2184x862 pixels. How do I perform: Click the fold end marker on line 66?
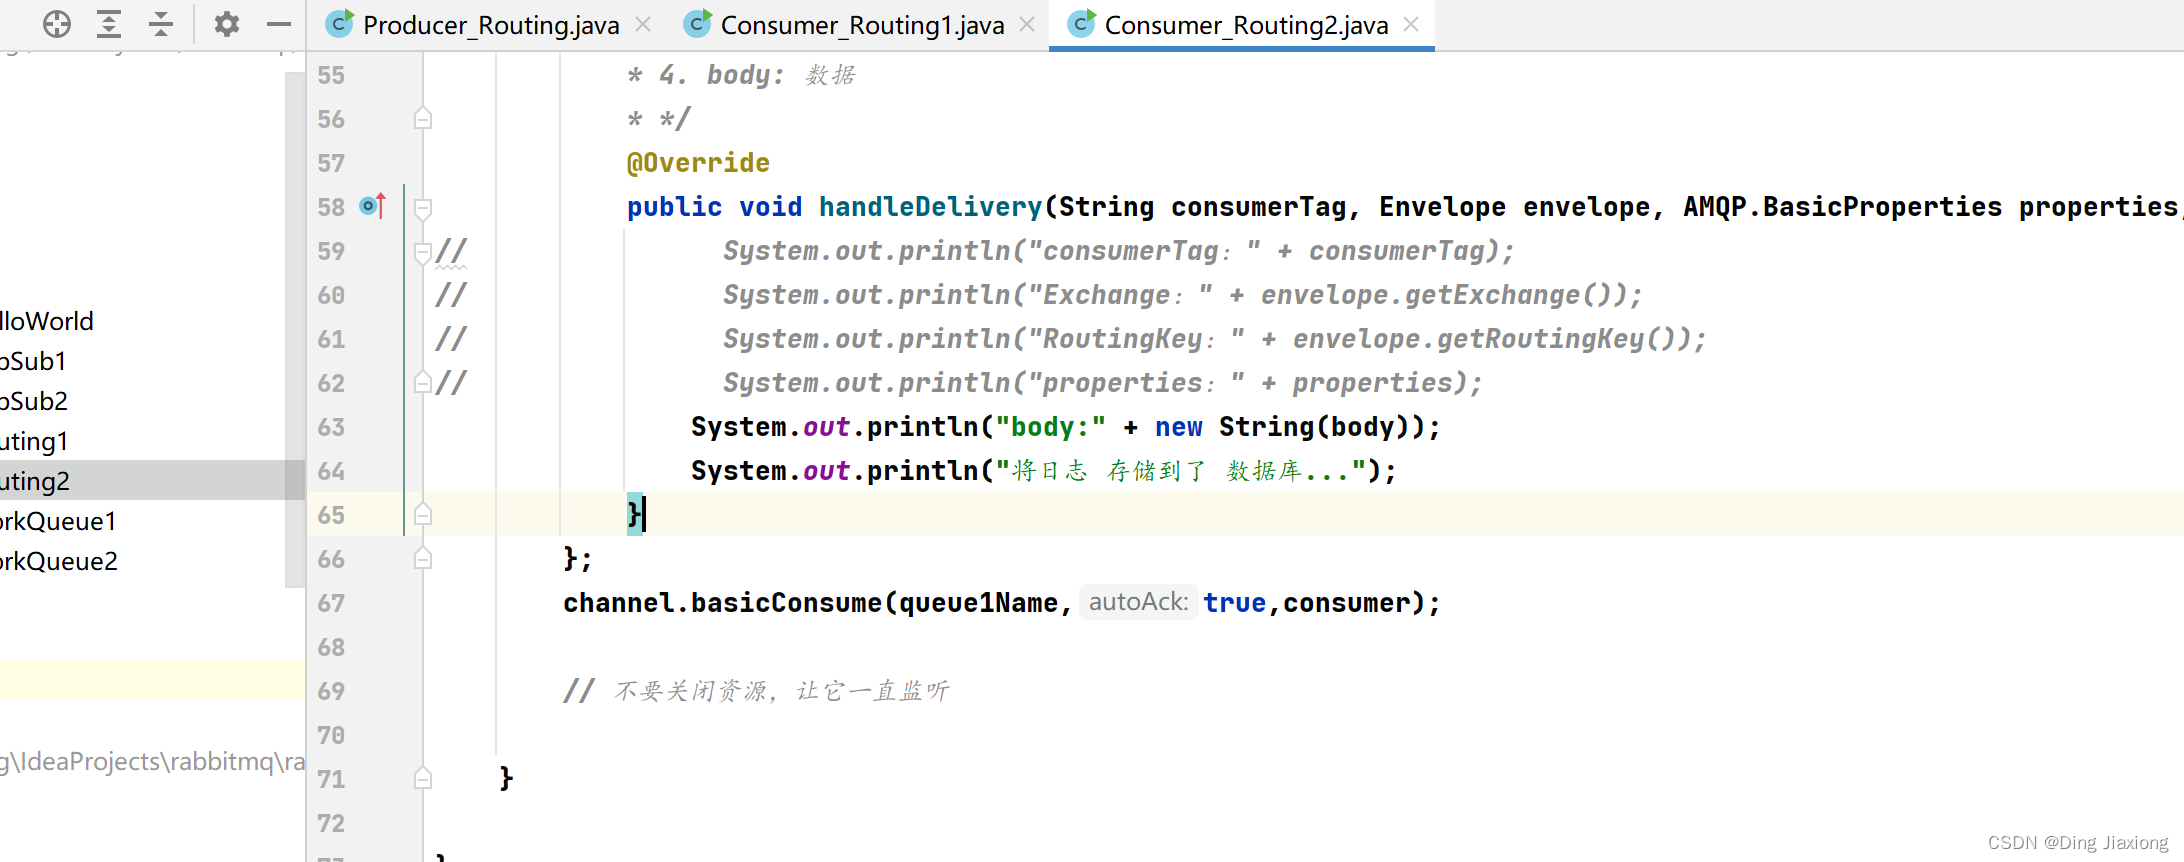[423, 558]
